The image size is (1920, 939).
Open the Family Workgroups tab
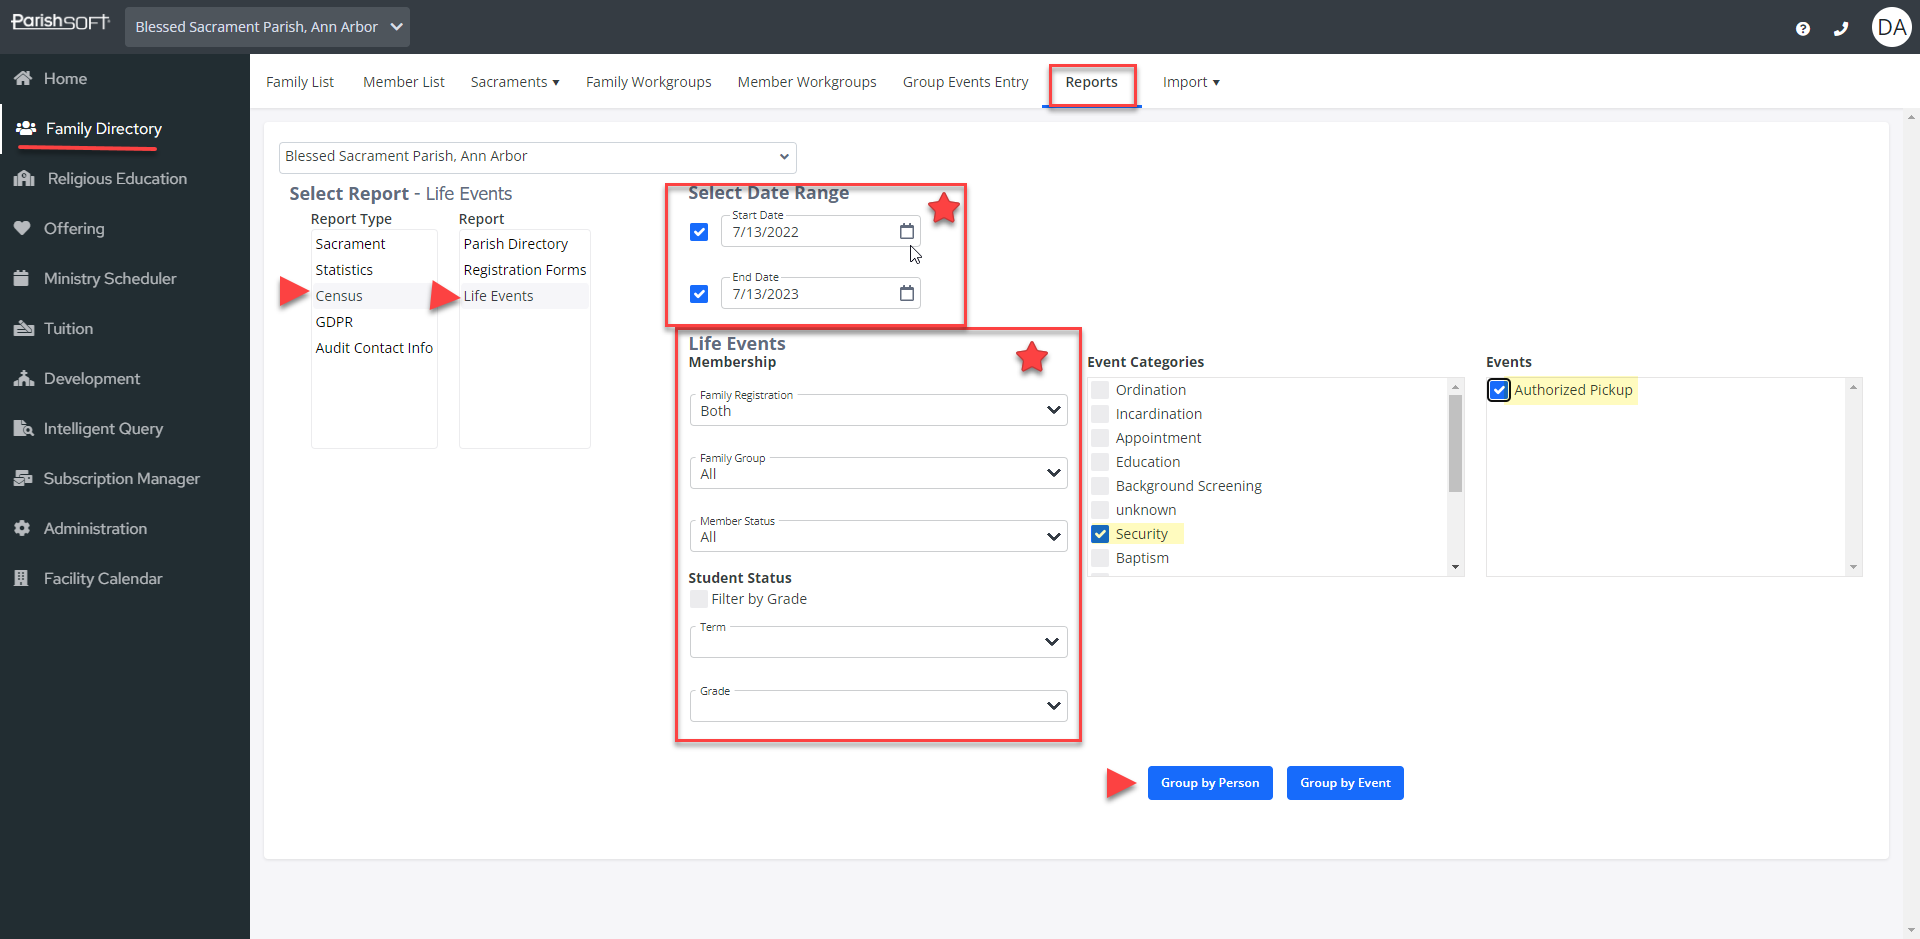[649, 82]
